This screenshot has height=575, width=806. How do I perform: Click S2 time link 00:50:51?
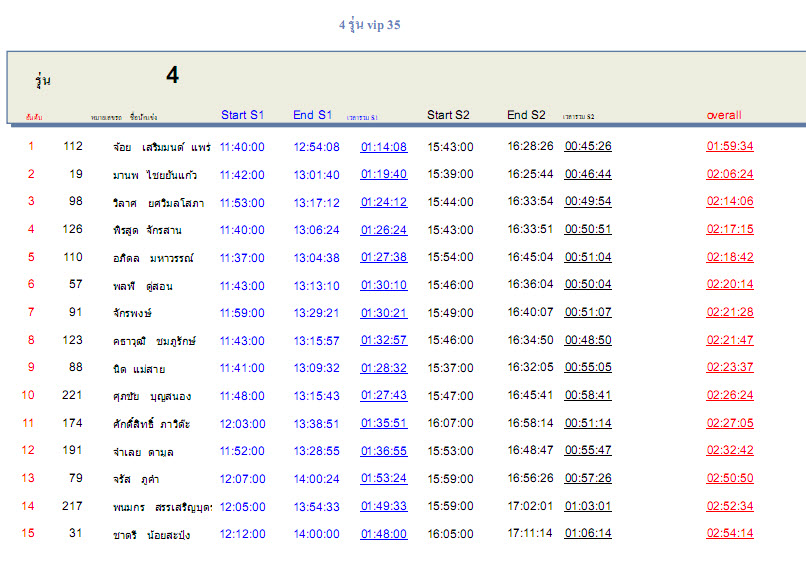pyautogui.click(x=588, y=229)
